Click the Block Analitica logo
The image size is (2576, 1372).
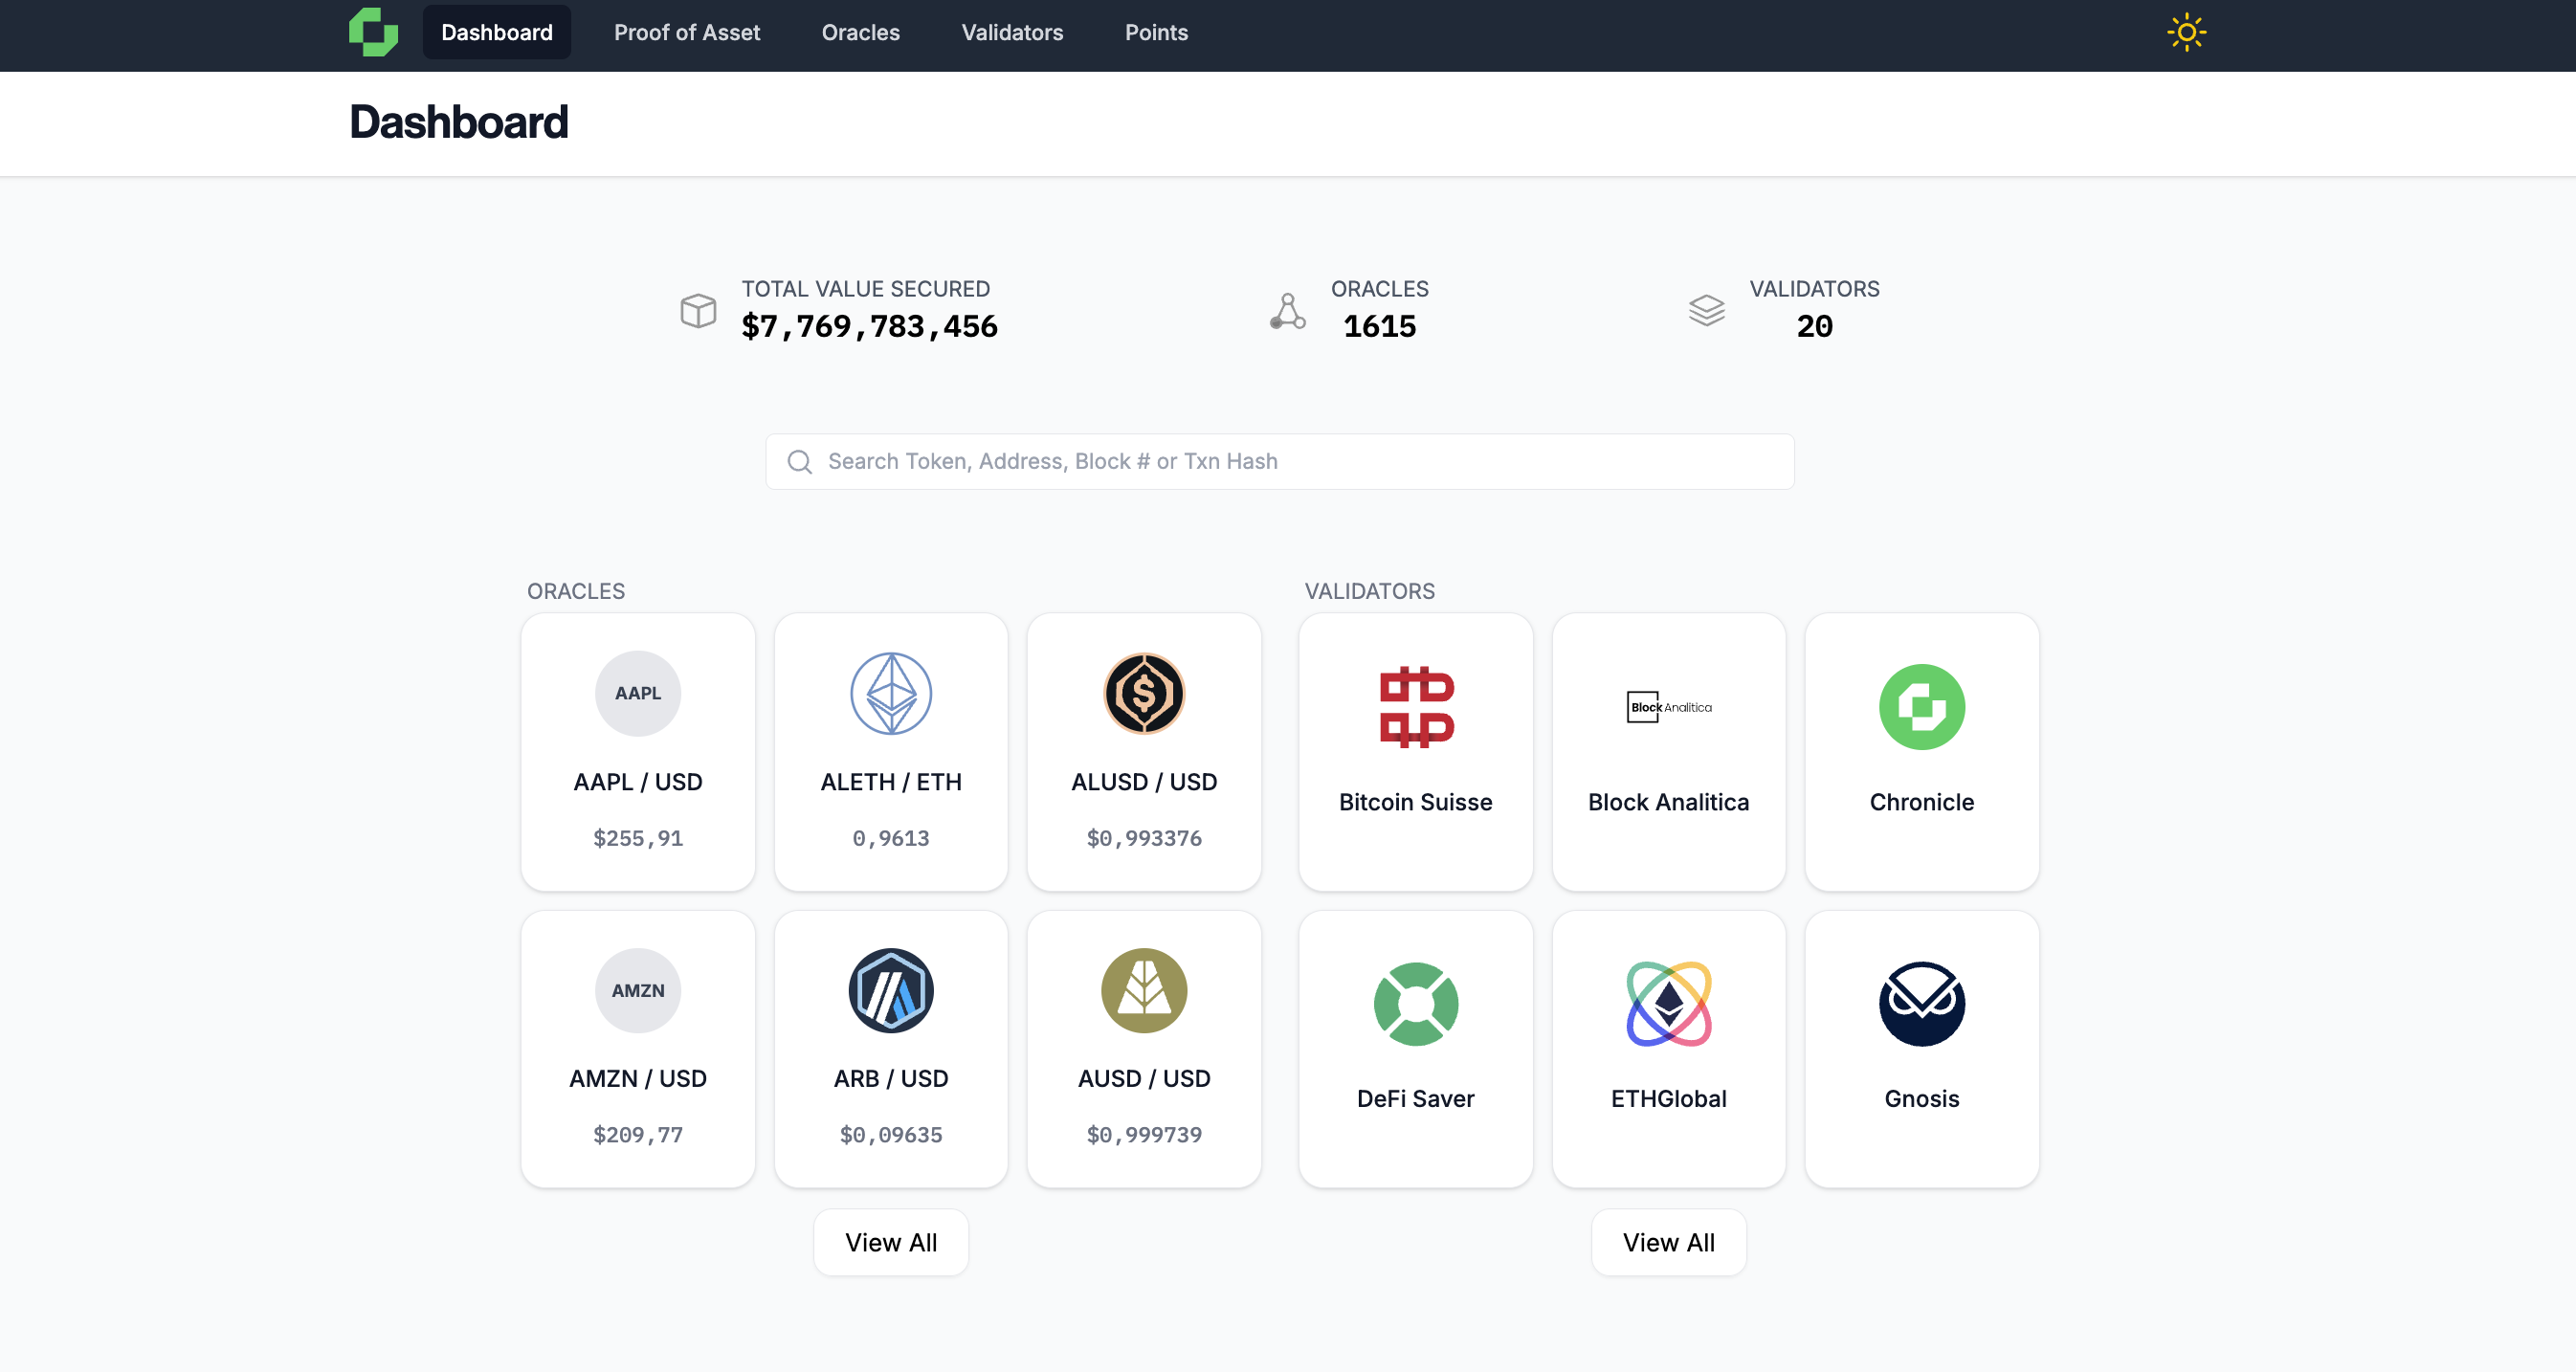coord(1668,706)
